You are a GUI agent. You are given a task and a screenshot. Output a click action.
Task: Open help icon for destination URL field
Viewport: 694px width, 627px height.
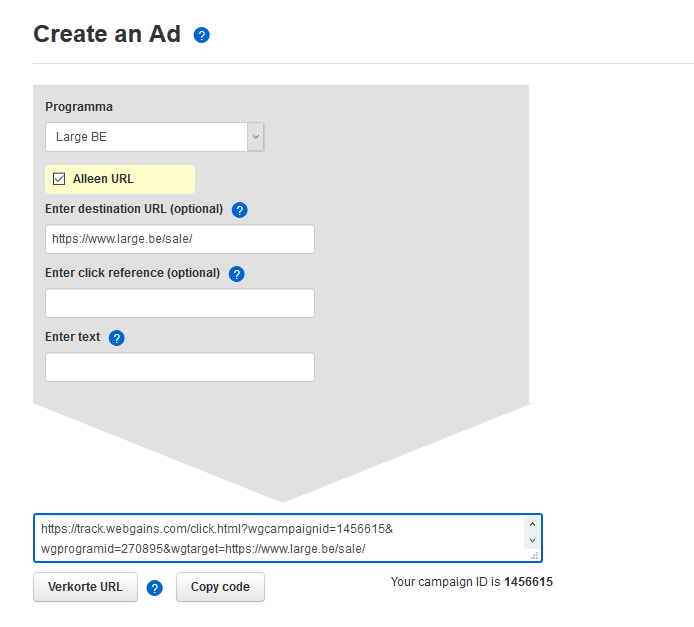point(239,210)
